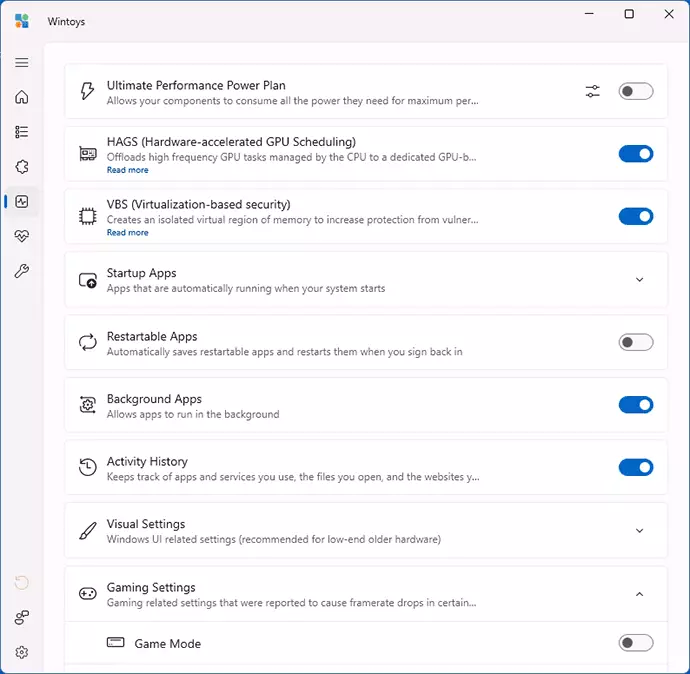This screenshot has height=674, width=690.
Task: Enable Ultimate Performance Power Plan toggle
Action: [x=635, y=92]
